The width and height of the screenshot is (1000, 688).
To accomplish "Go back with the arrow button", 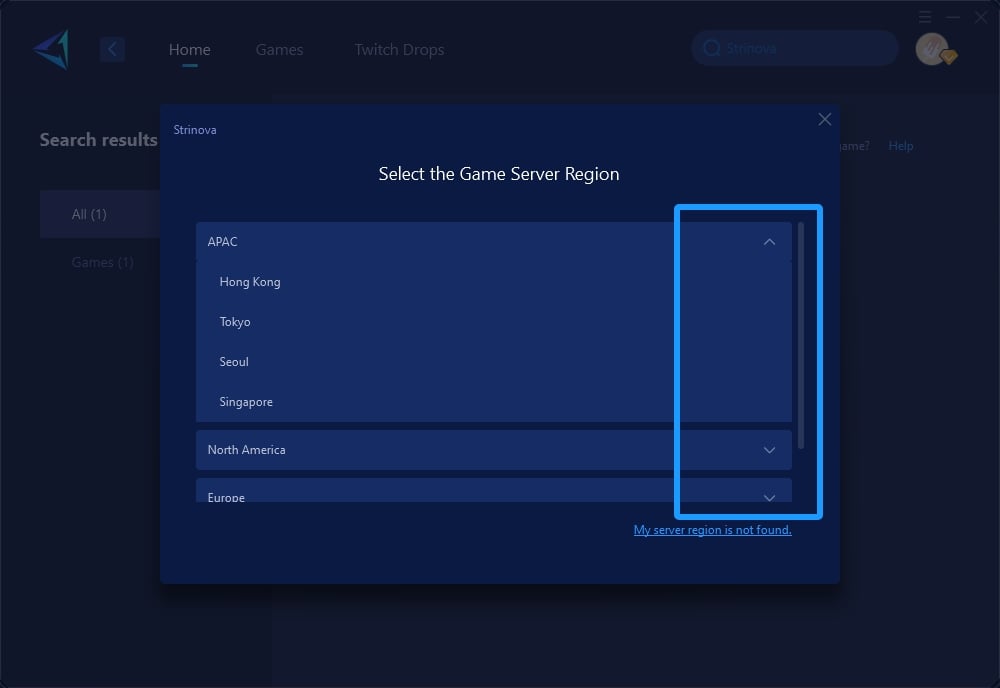I will tap(112, 49).
